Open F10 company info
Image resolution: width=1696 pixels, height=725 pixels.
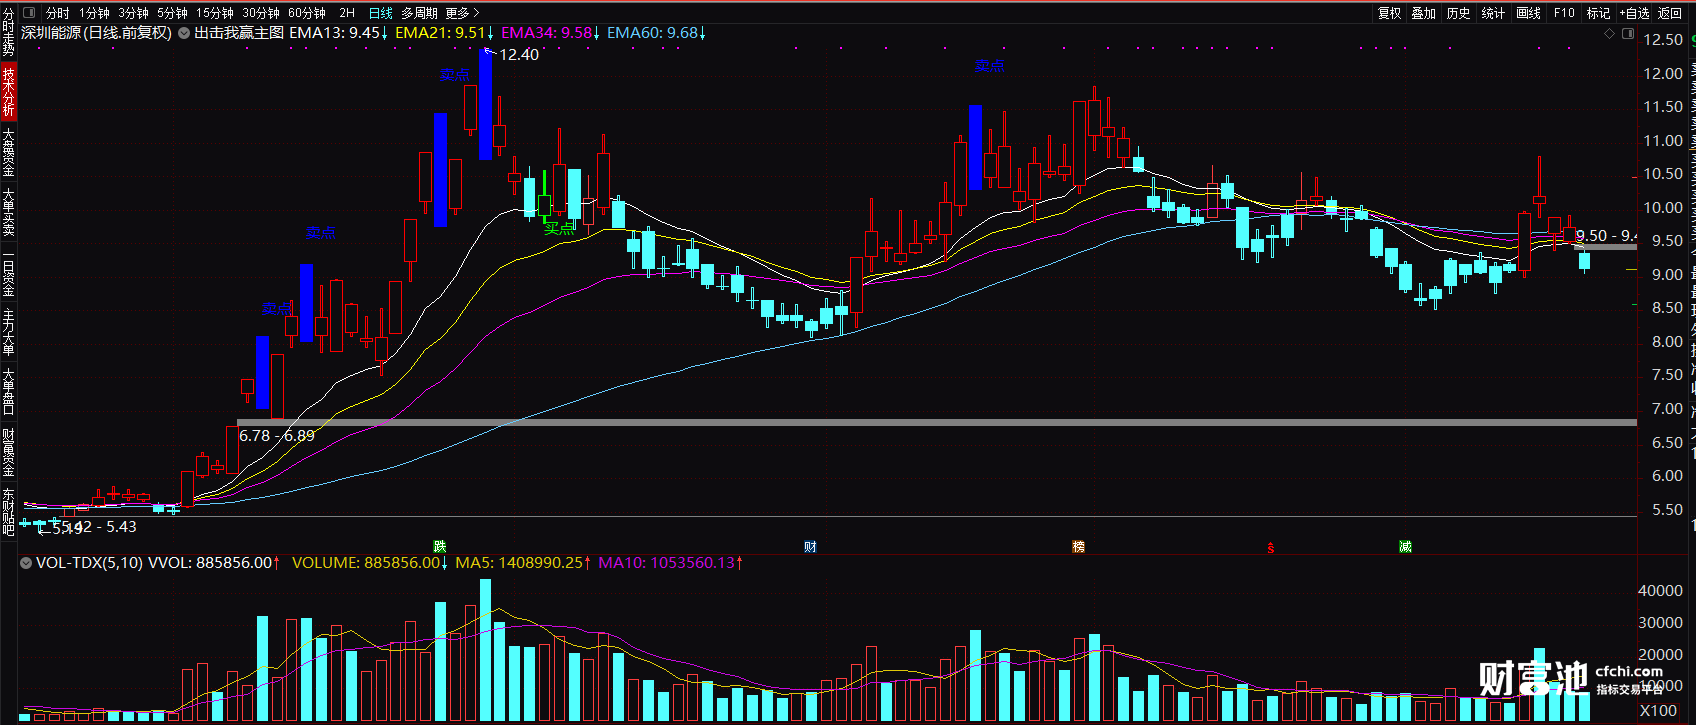[1564, 13]
